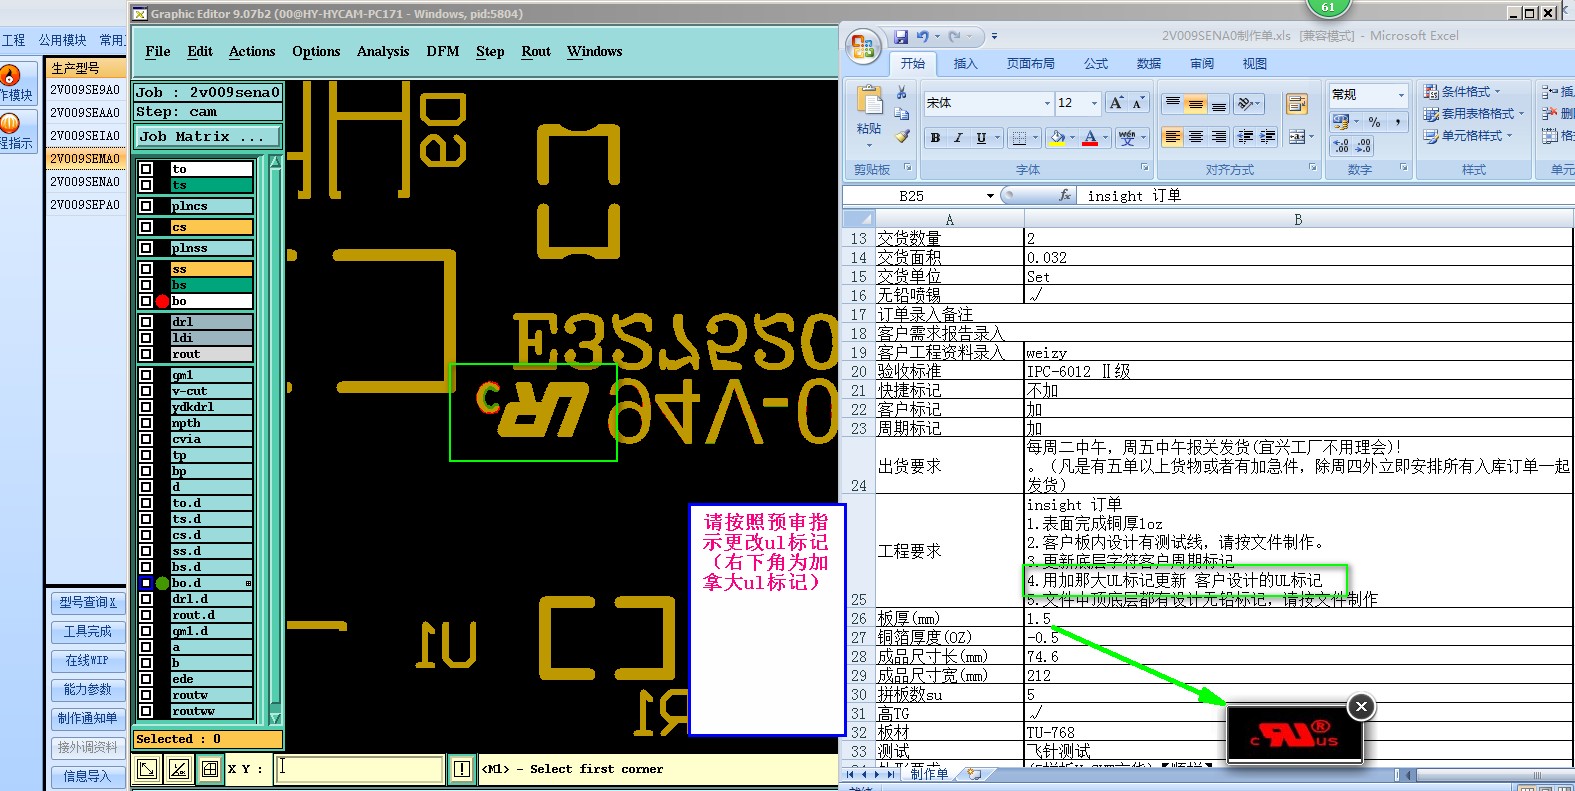Select job 2V009SEMA0 in list
Screen dimensions: 1575x791
click(x=85, y=159)
